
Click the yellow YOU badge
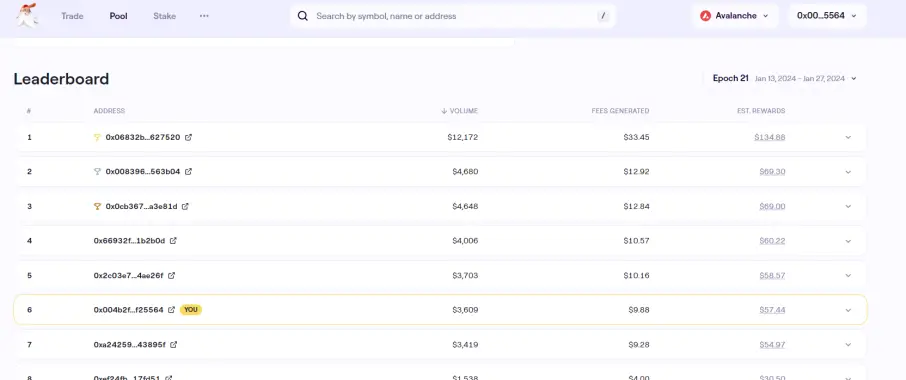click(191, 310)
